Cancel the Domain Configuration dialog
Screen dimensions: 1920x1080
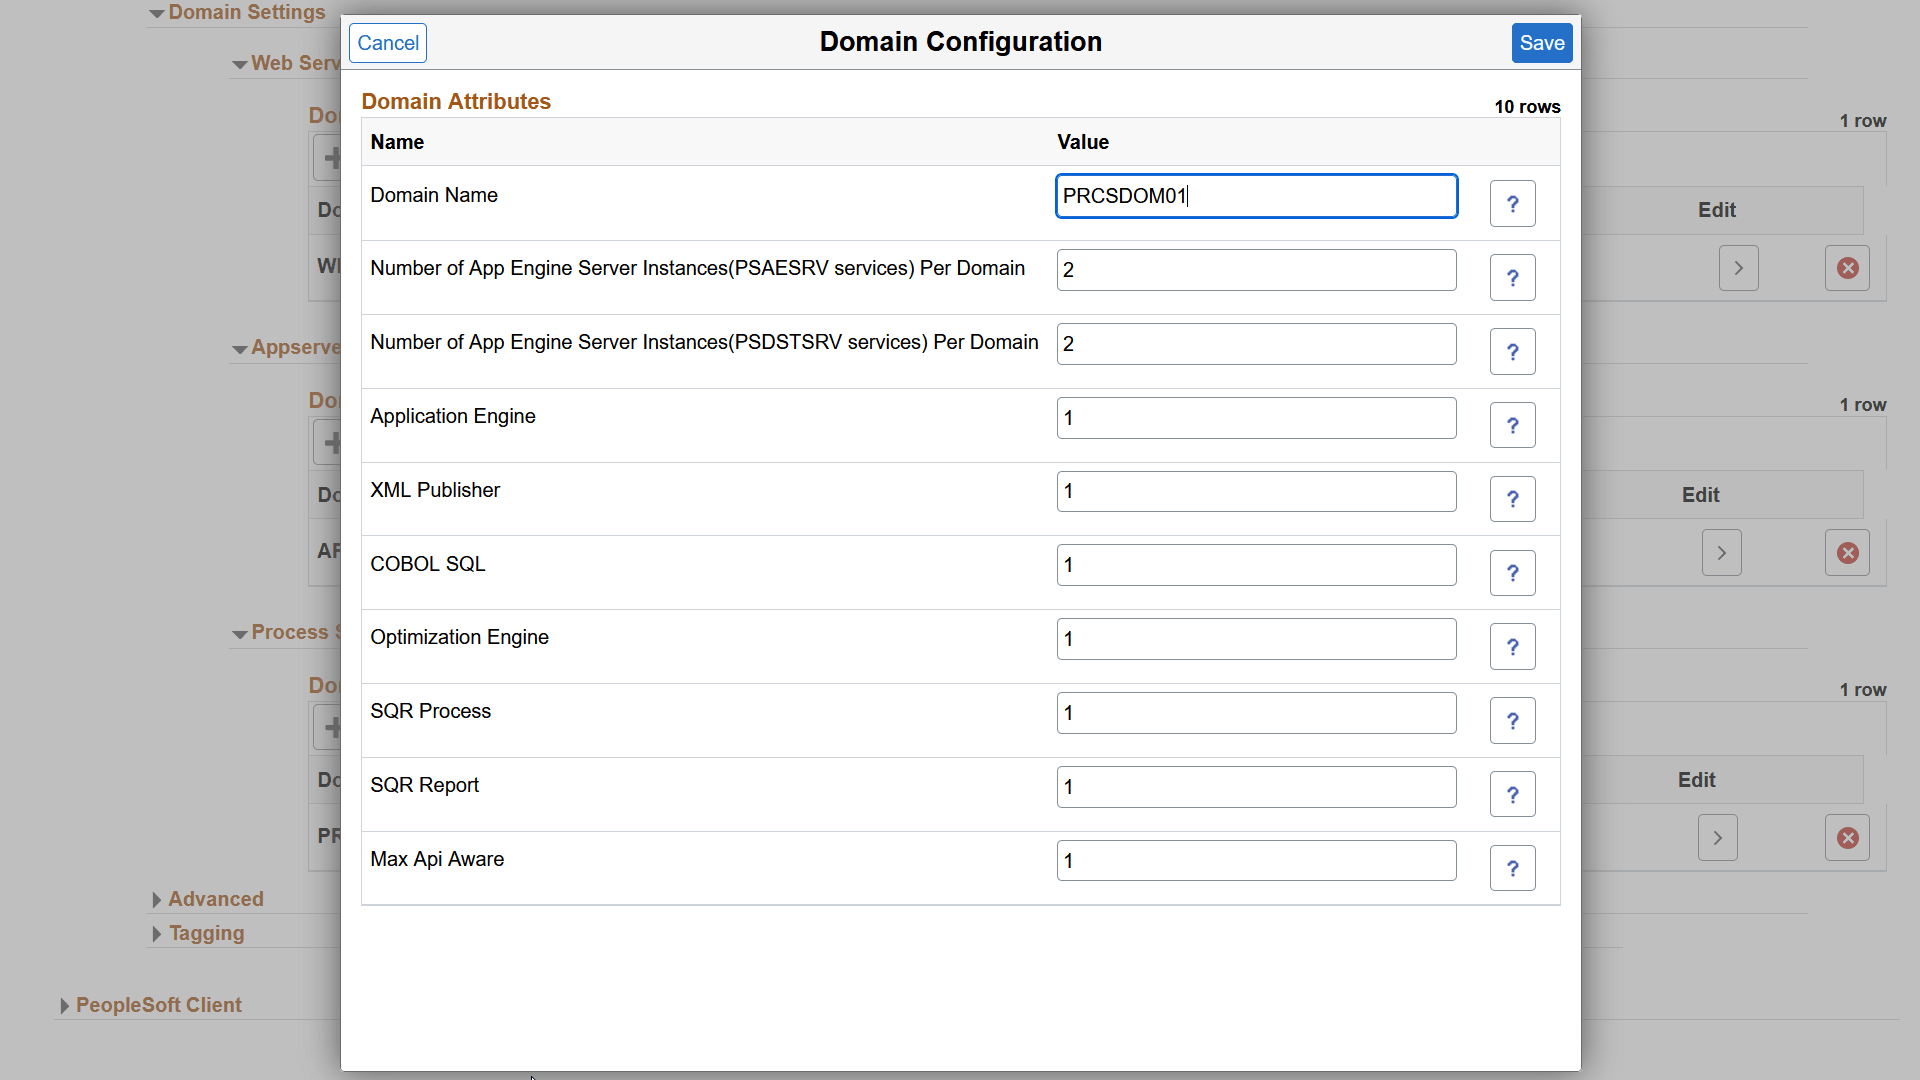pyautogui.click(x=388, y=43)
